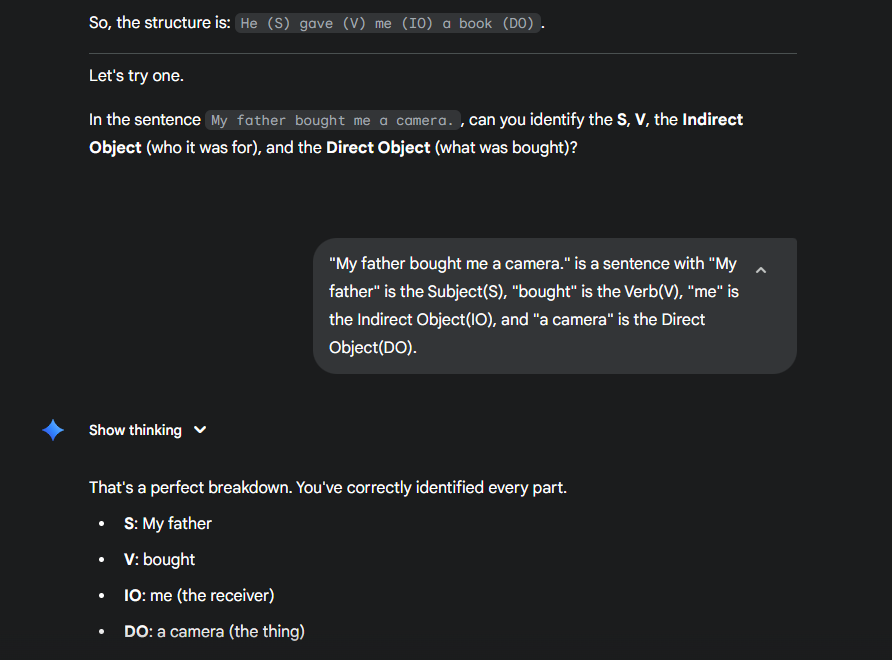892x660 pixels.
Task: Click the "IO: me (the receiver)" bullet
Action: (199, 595)
